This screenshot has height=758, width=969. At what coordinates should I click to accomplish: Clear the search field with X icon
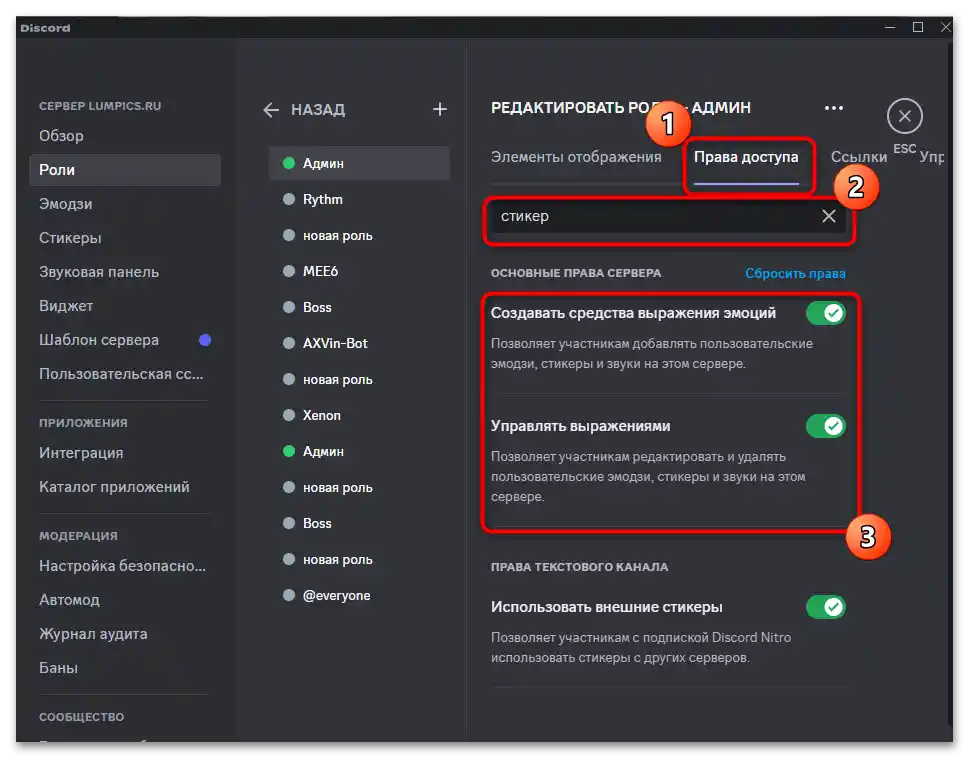829,216
